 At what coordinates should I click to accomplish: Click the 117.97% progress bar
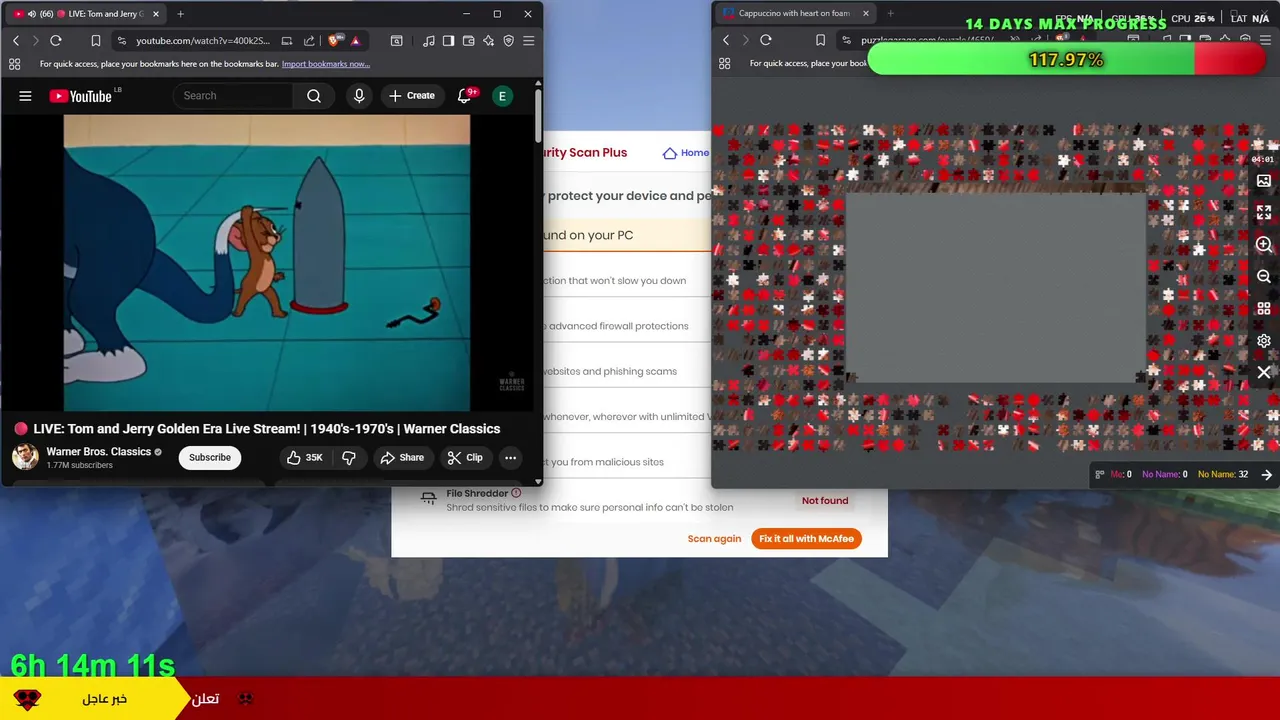1067,60
